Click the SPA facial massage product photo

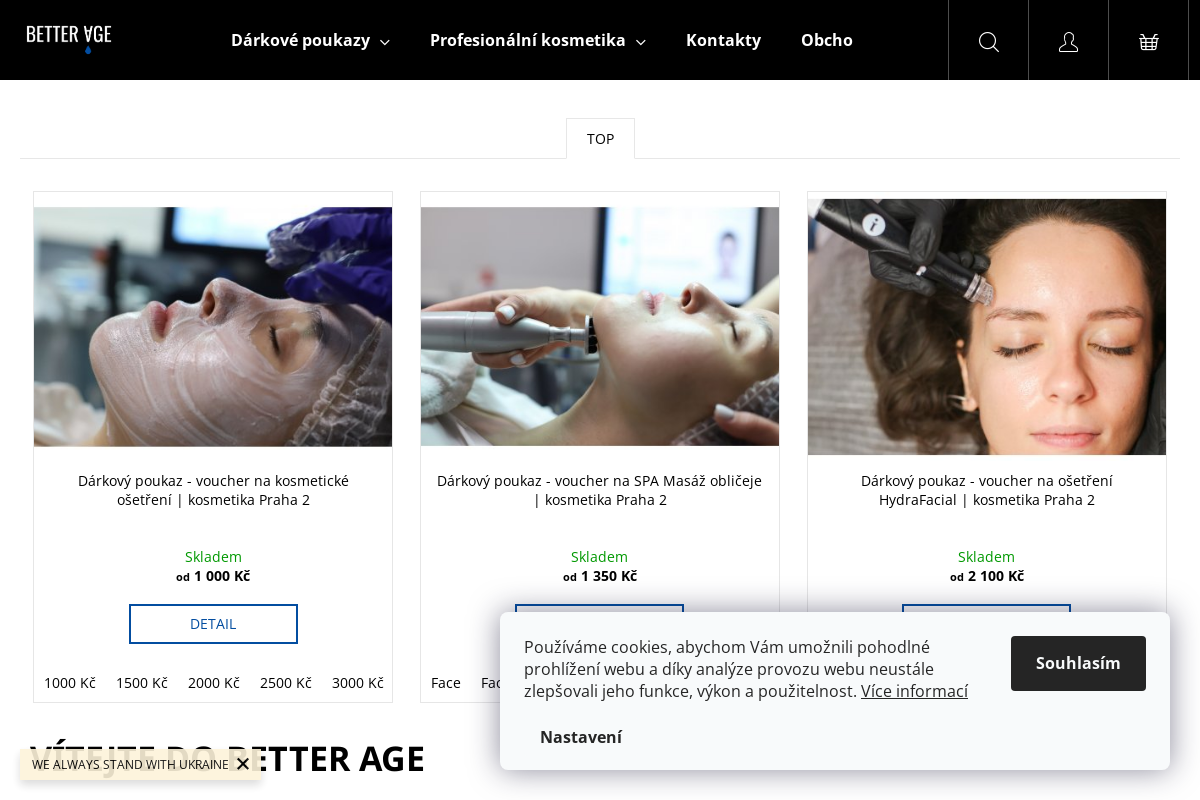[x=599, y=326]
